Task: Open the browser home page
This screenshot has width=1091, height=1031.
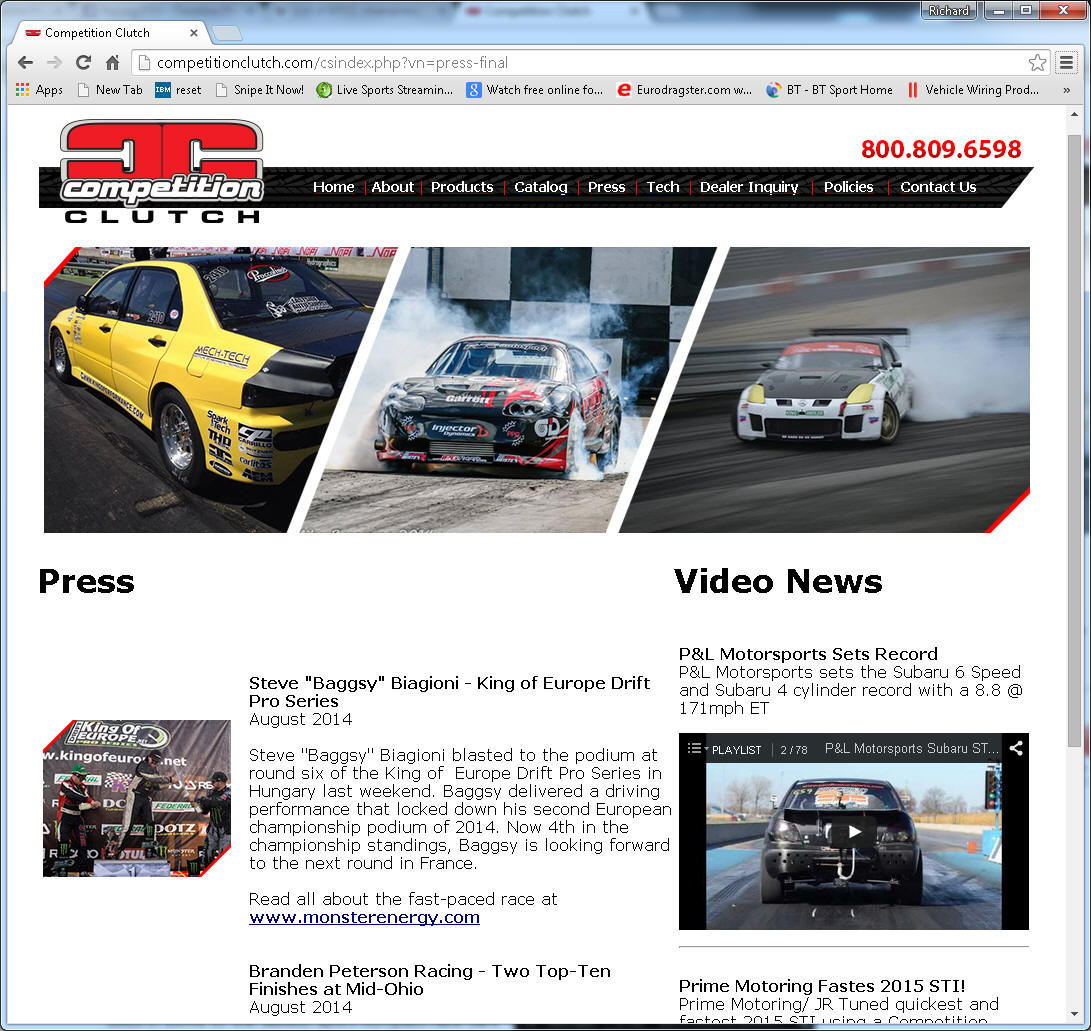Action: pyautogui.click(x=112, y=63)
